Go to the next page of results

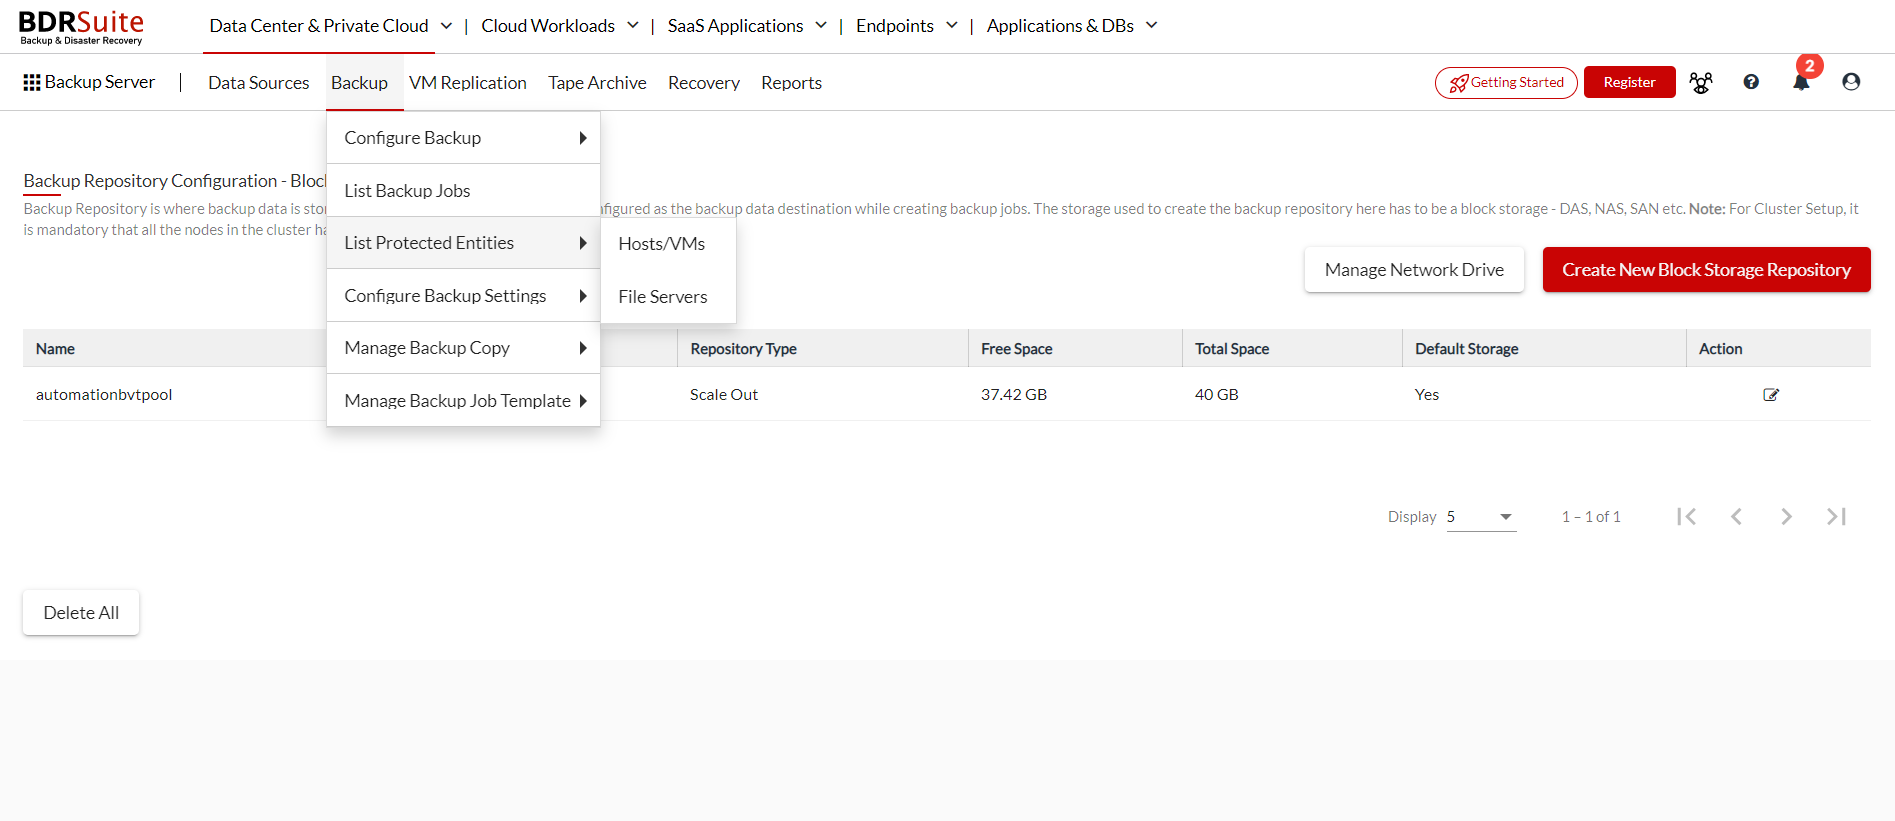pyautogui.click(x=1786, y=516)
